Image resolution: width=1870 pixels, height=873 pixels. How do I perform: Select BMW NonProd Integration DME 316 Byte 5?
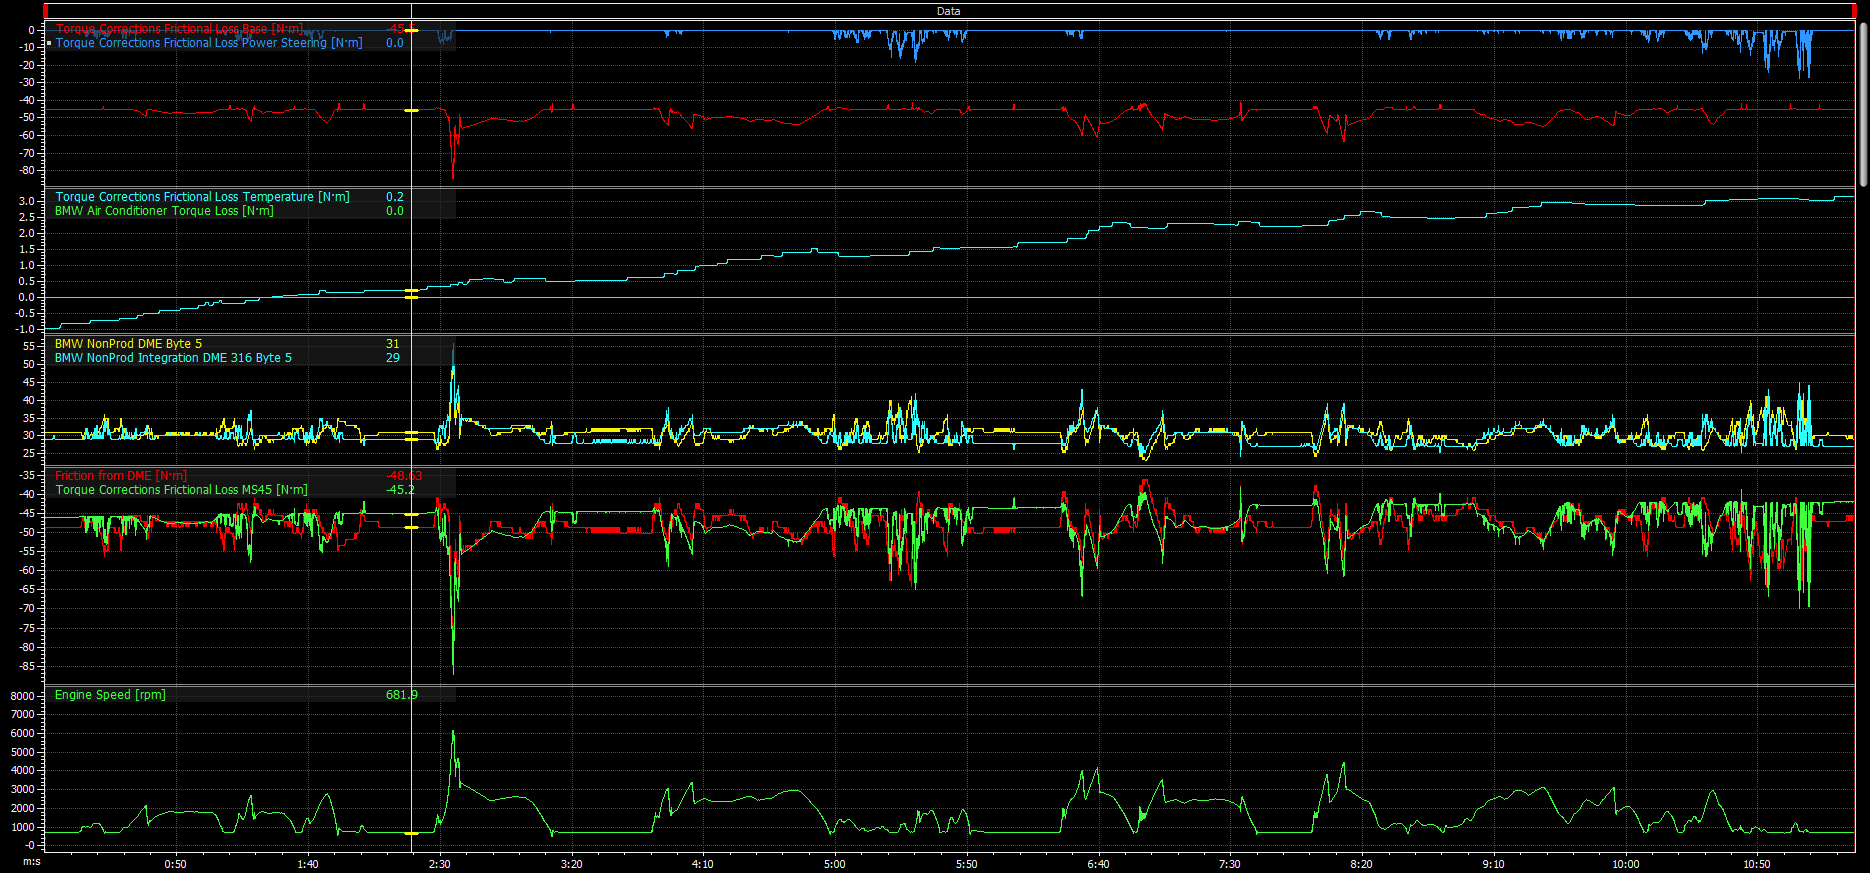click(x=173, y=358)
